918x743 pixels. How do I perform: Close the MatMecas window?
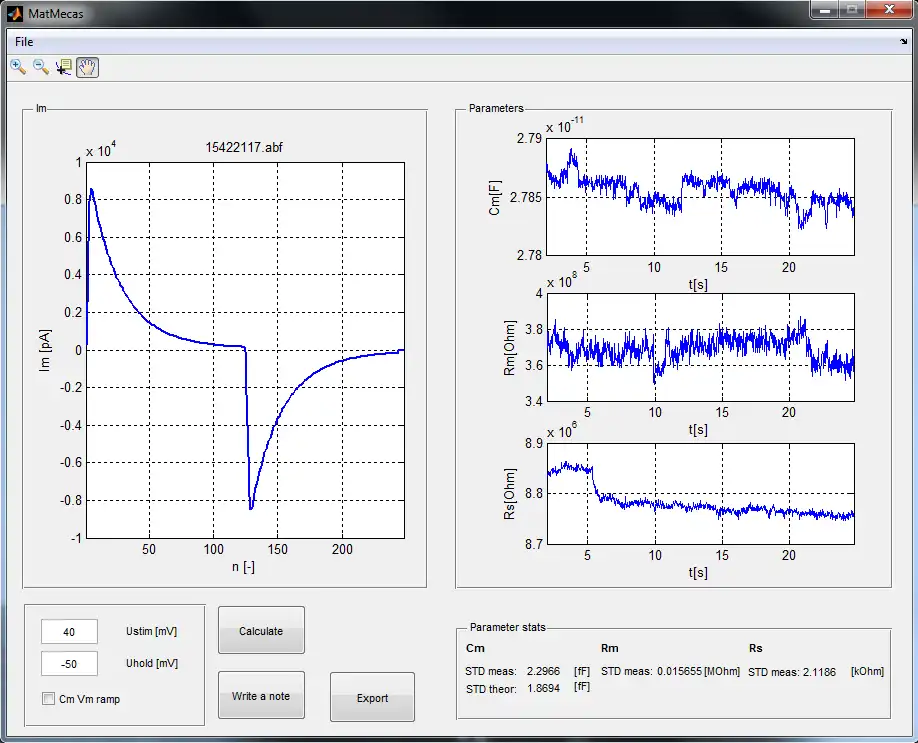click(x=889, y=10)
